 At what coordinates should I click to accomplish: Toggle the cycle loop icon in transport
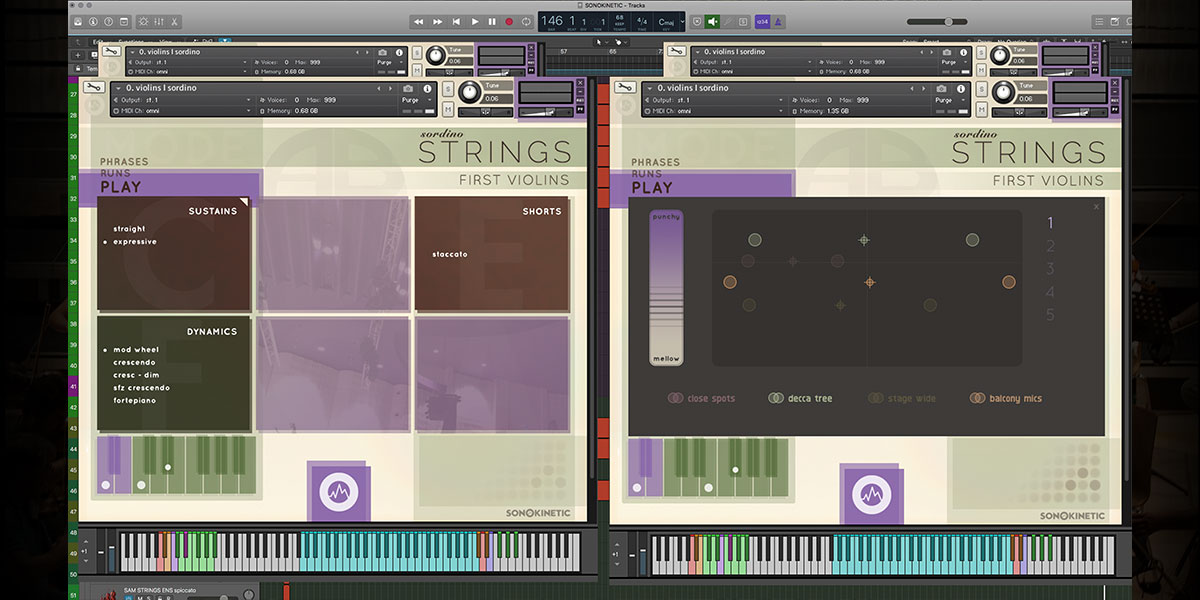tap(526, 21)
